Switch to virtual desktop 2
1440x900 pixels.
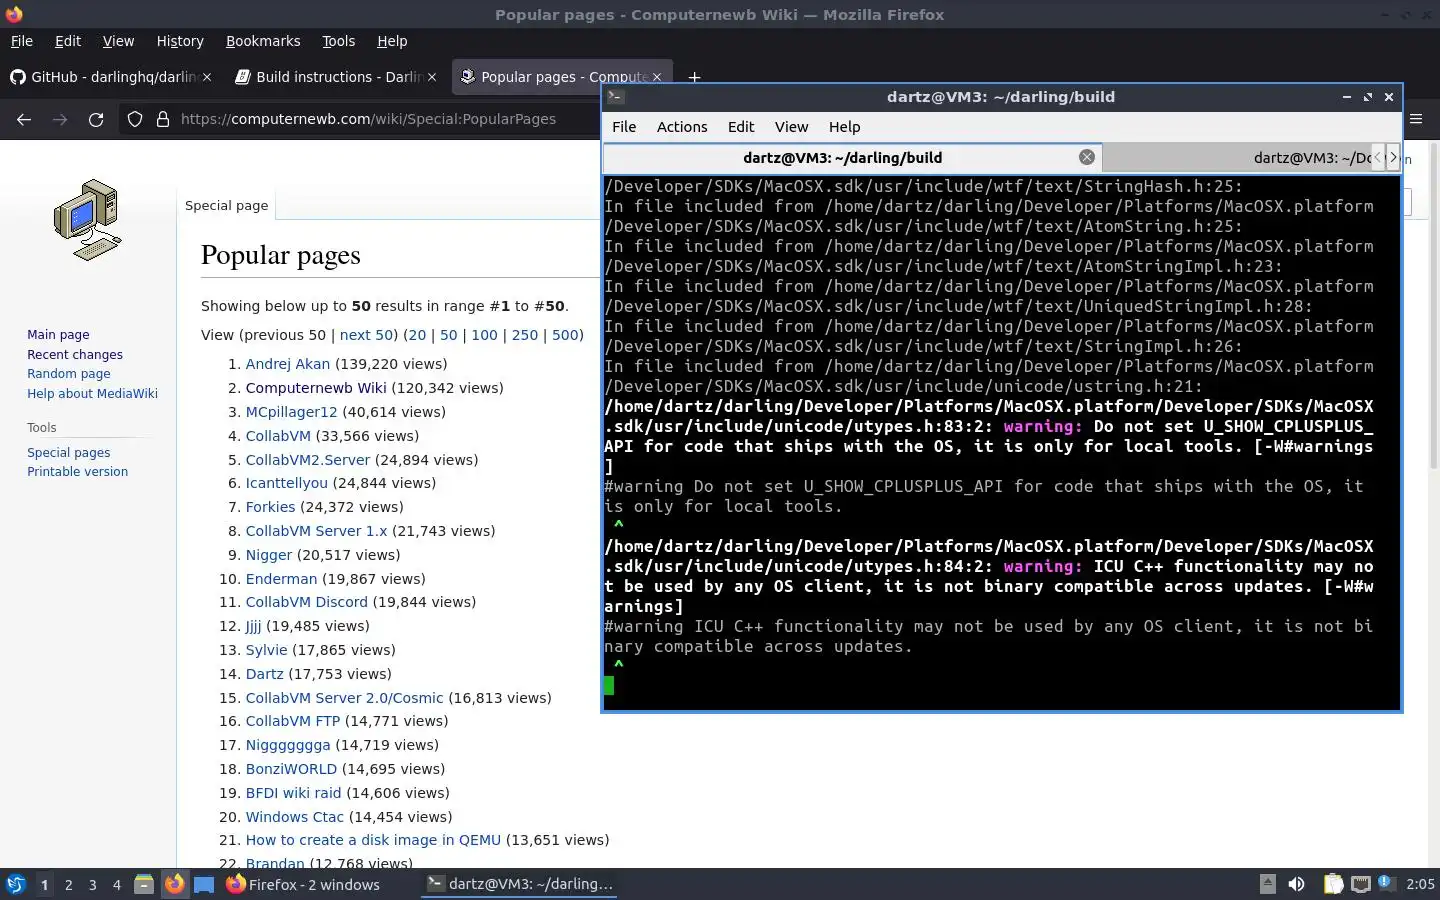pos(68,884)
